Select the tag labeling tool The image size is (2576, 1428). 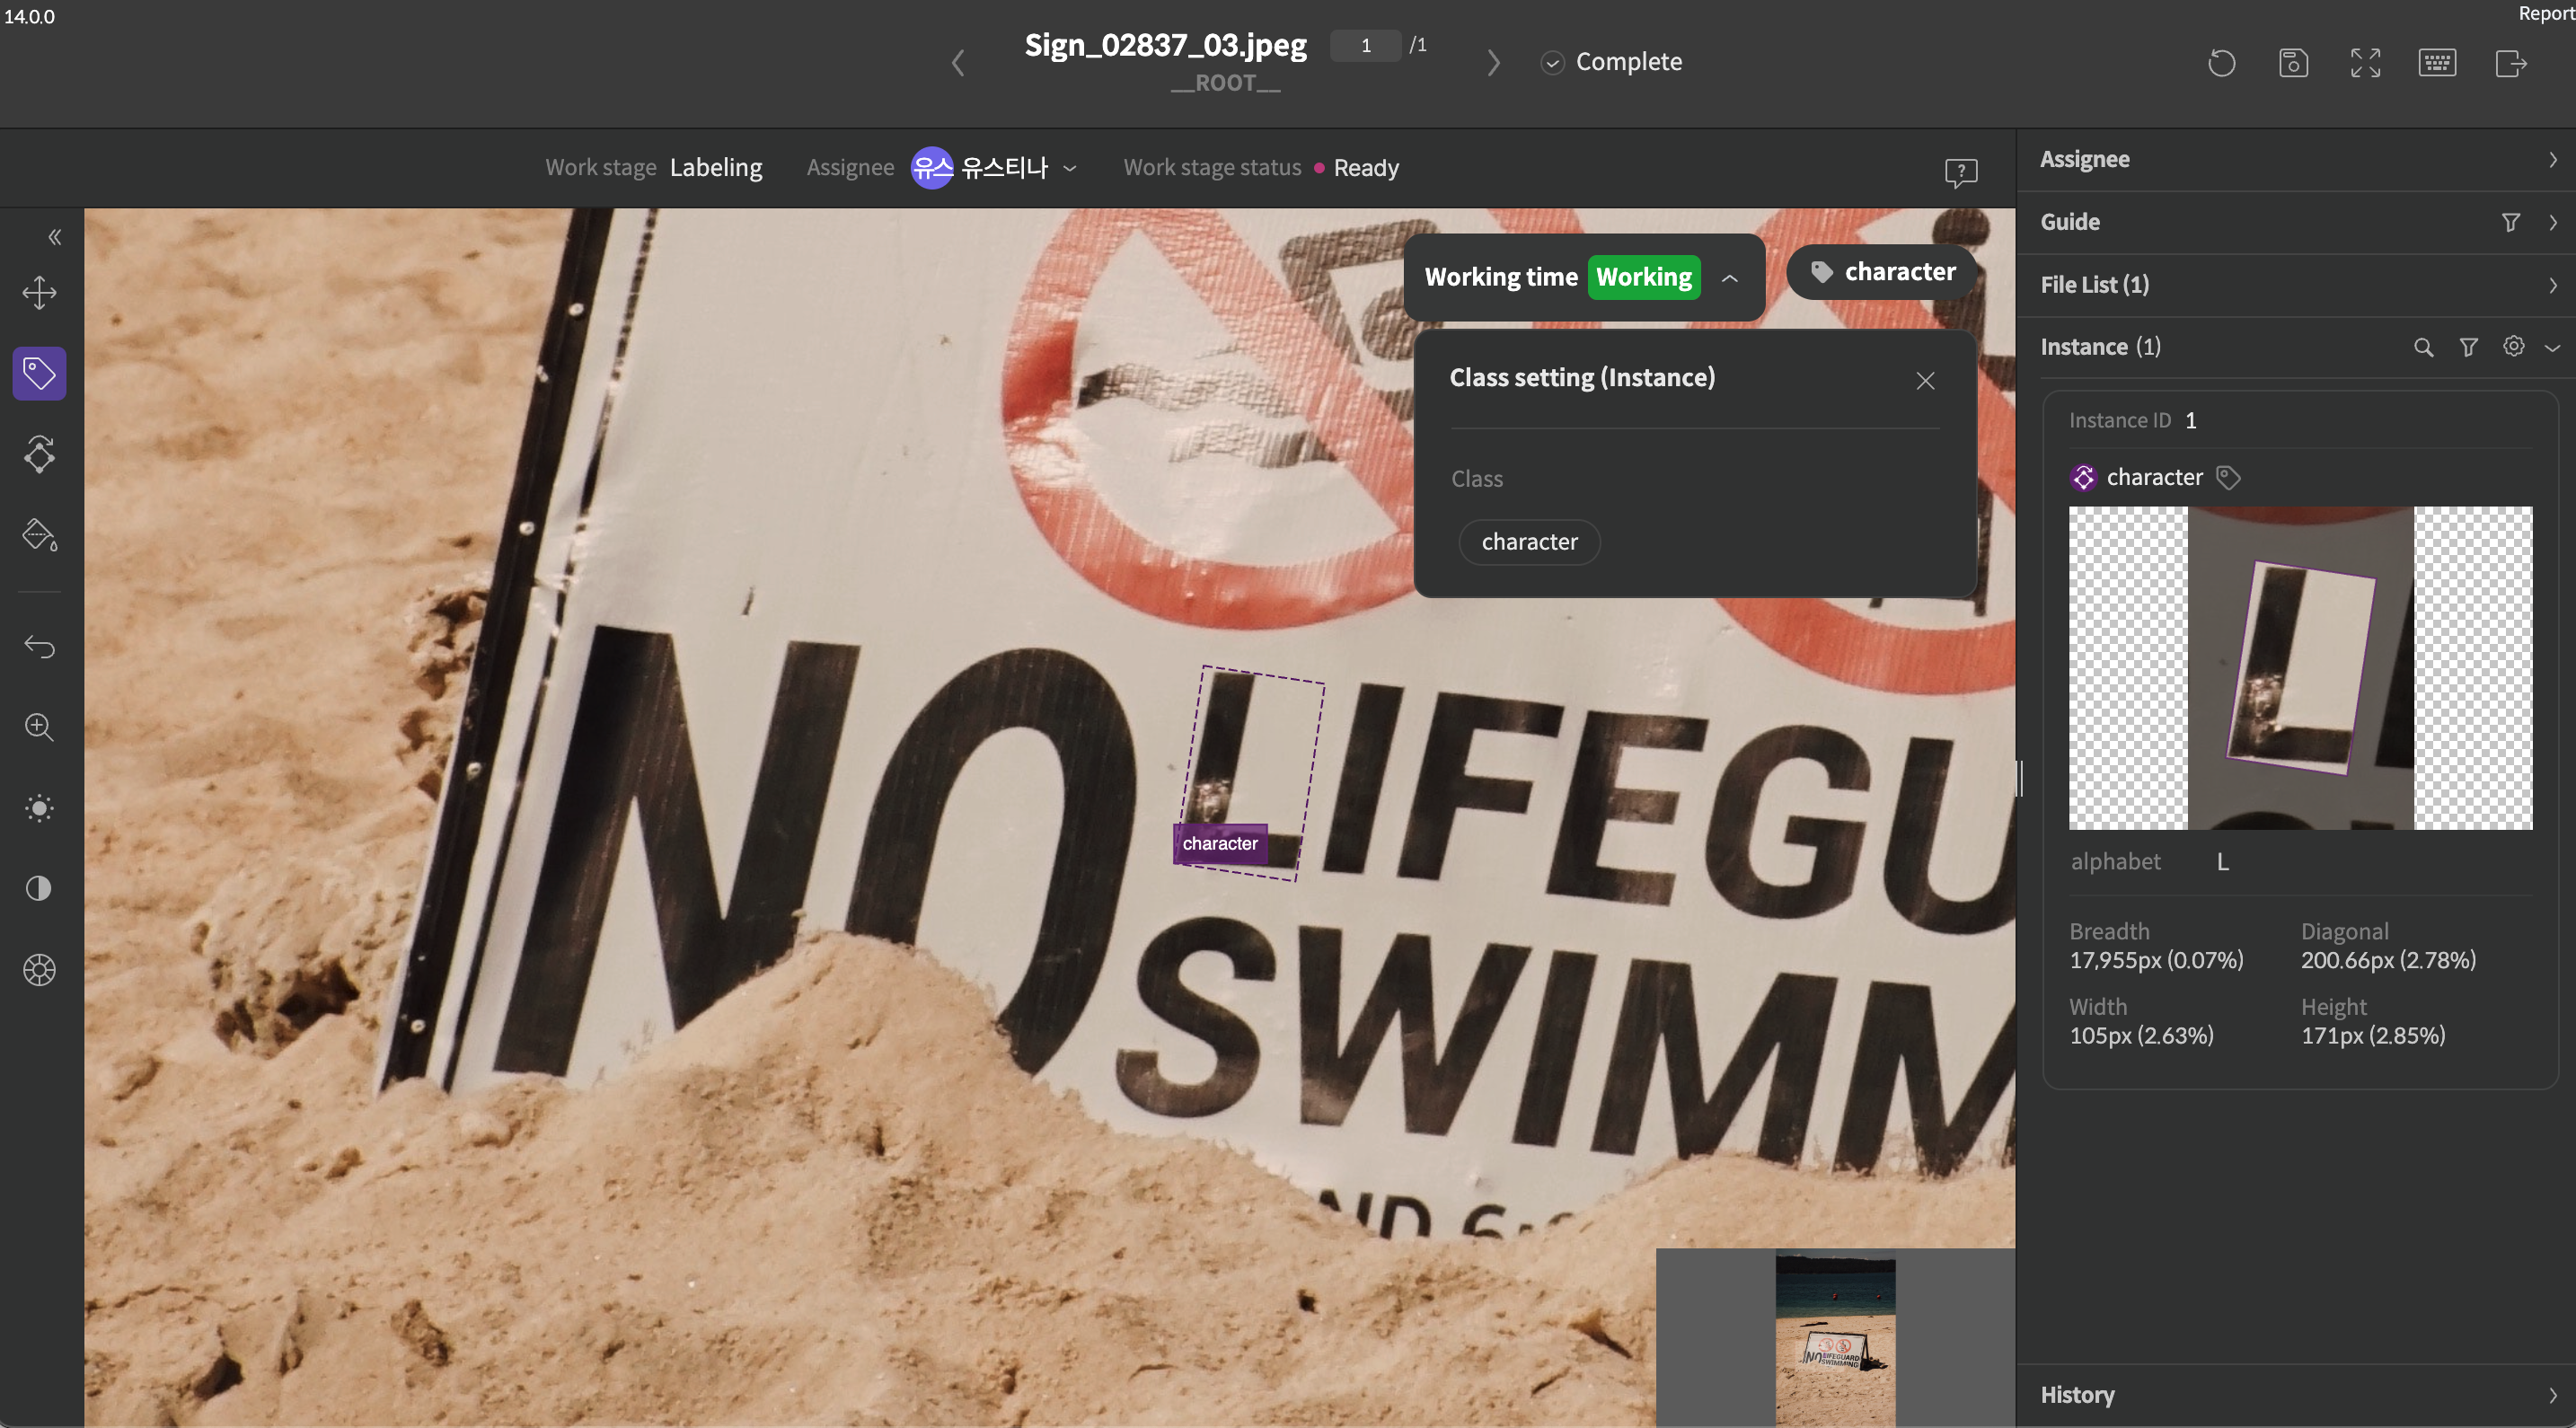(x=39, y=373)
